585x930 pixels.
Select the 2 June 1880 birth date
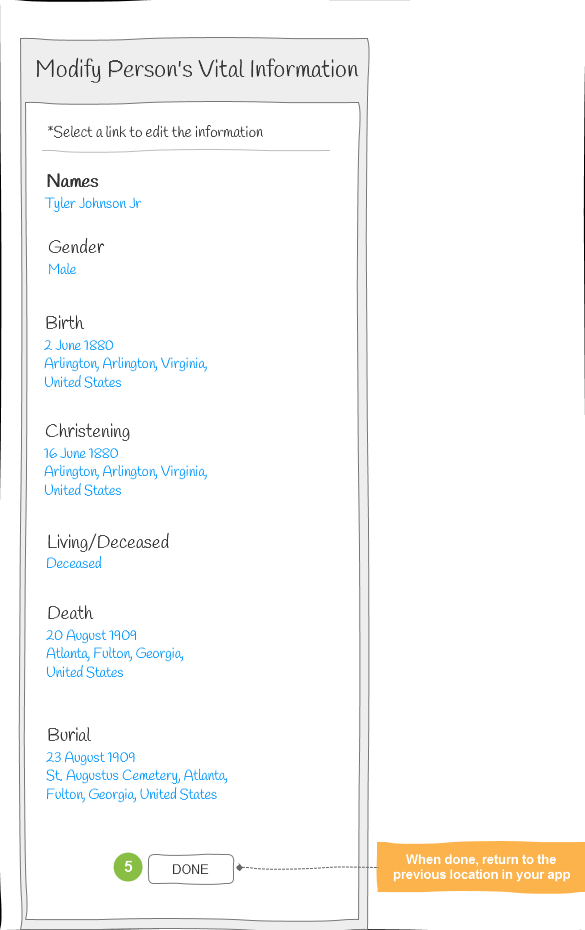(79, 345)
